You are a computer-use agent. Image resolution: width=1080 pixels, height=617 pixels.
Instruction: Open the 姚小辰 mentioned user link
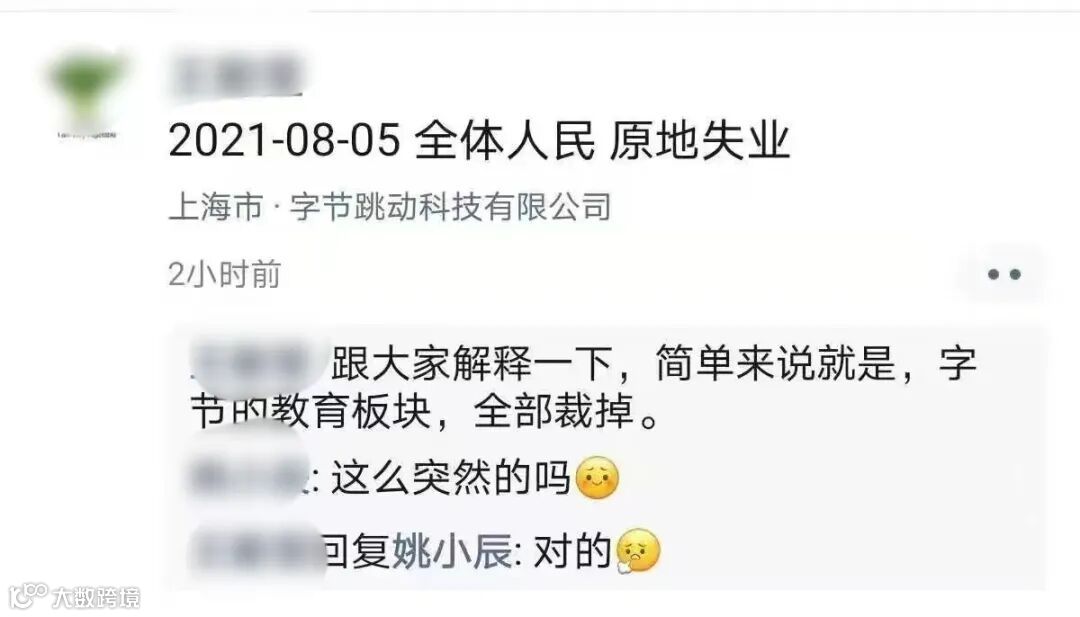pos(453,552)
